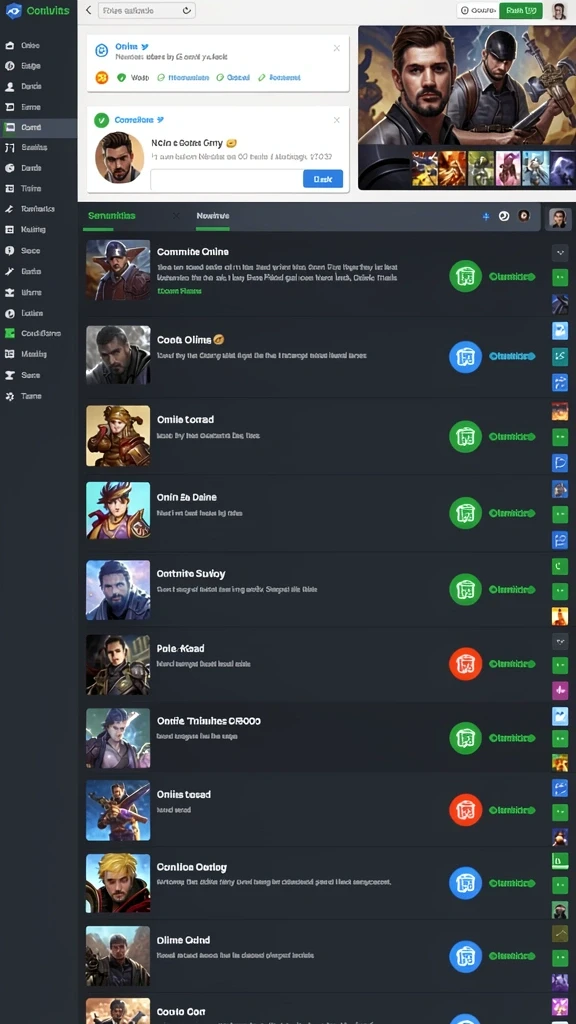The image size is (576, 1024).
Task: Focus the reply text field in Comeilore card
Action: 227,179
